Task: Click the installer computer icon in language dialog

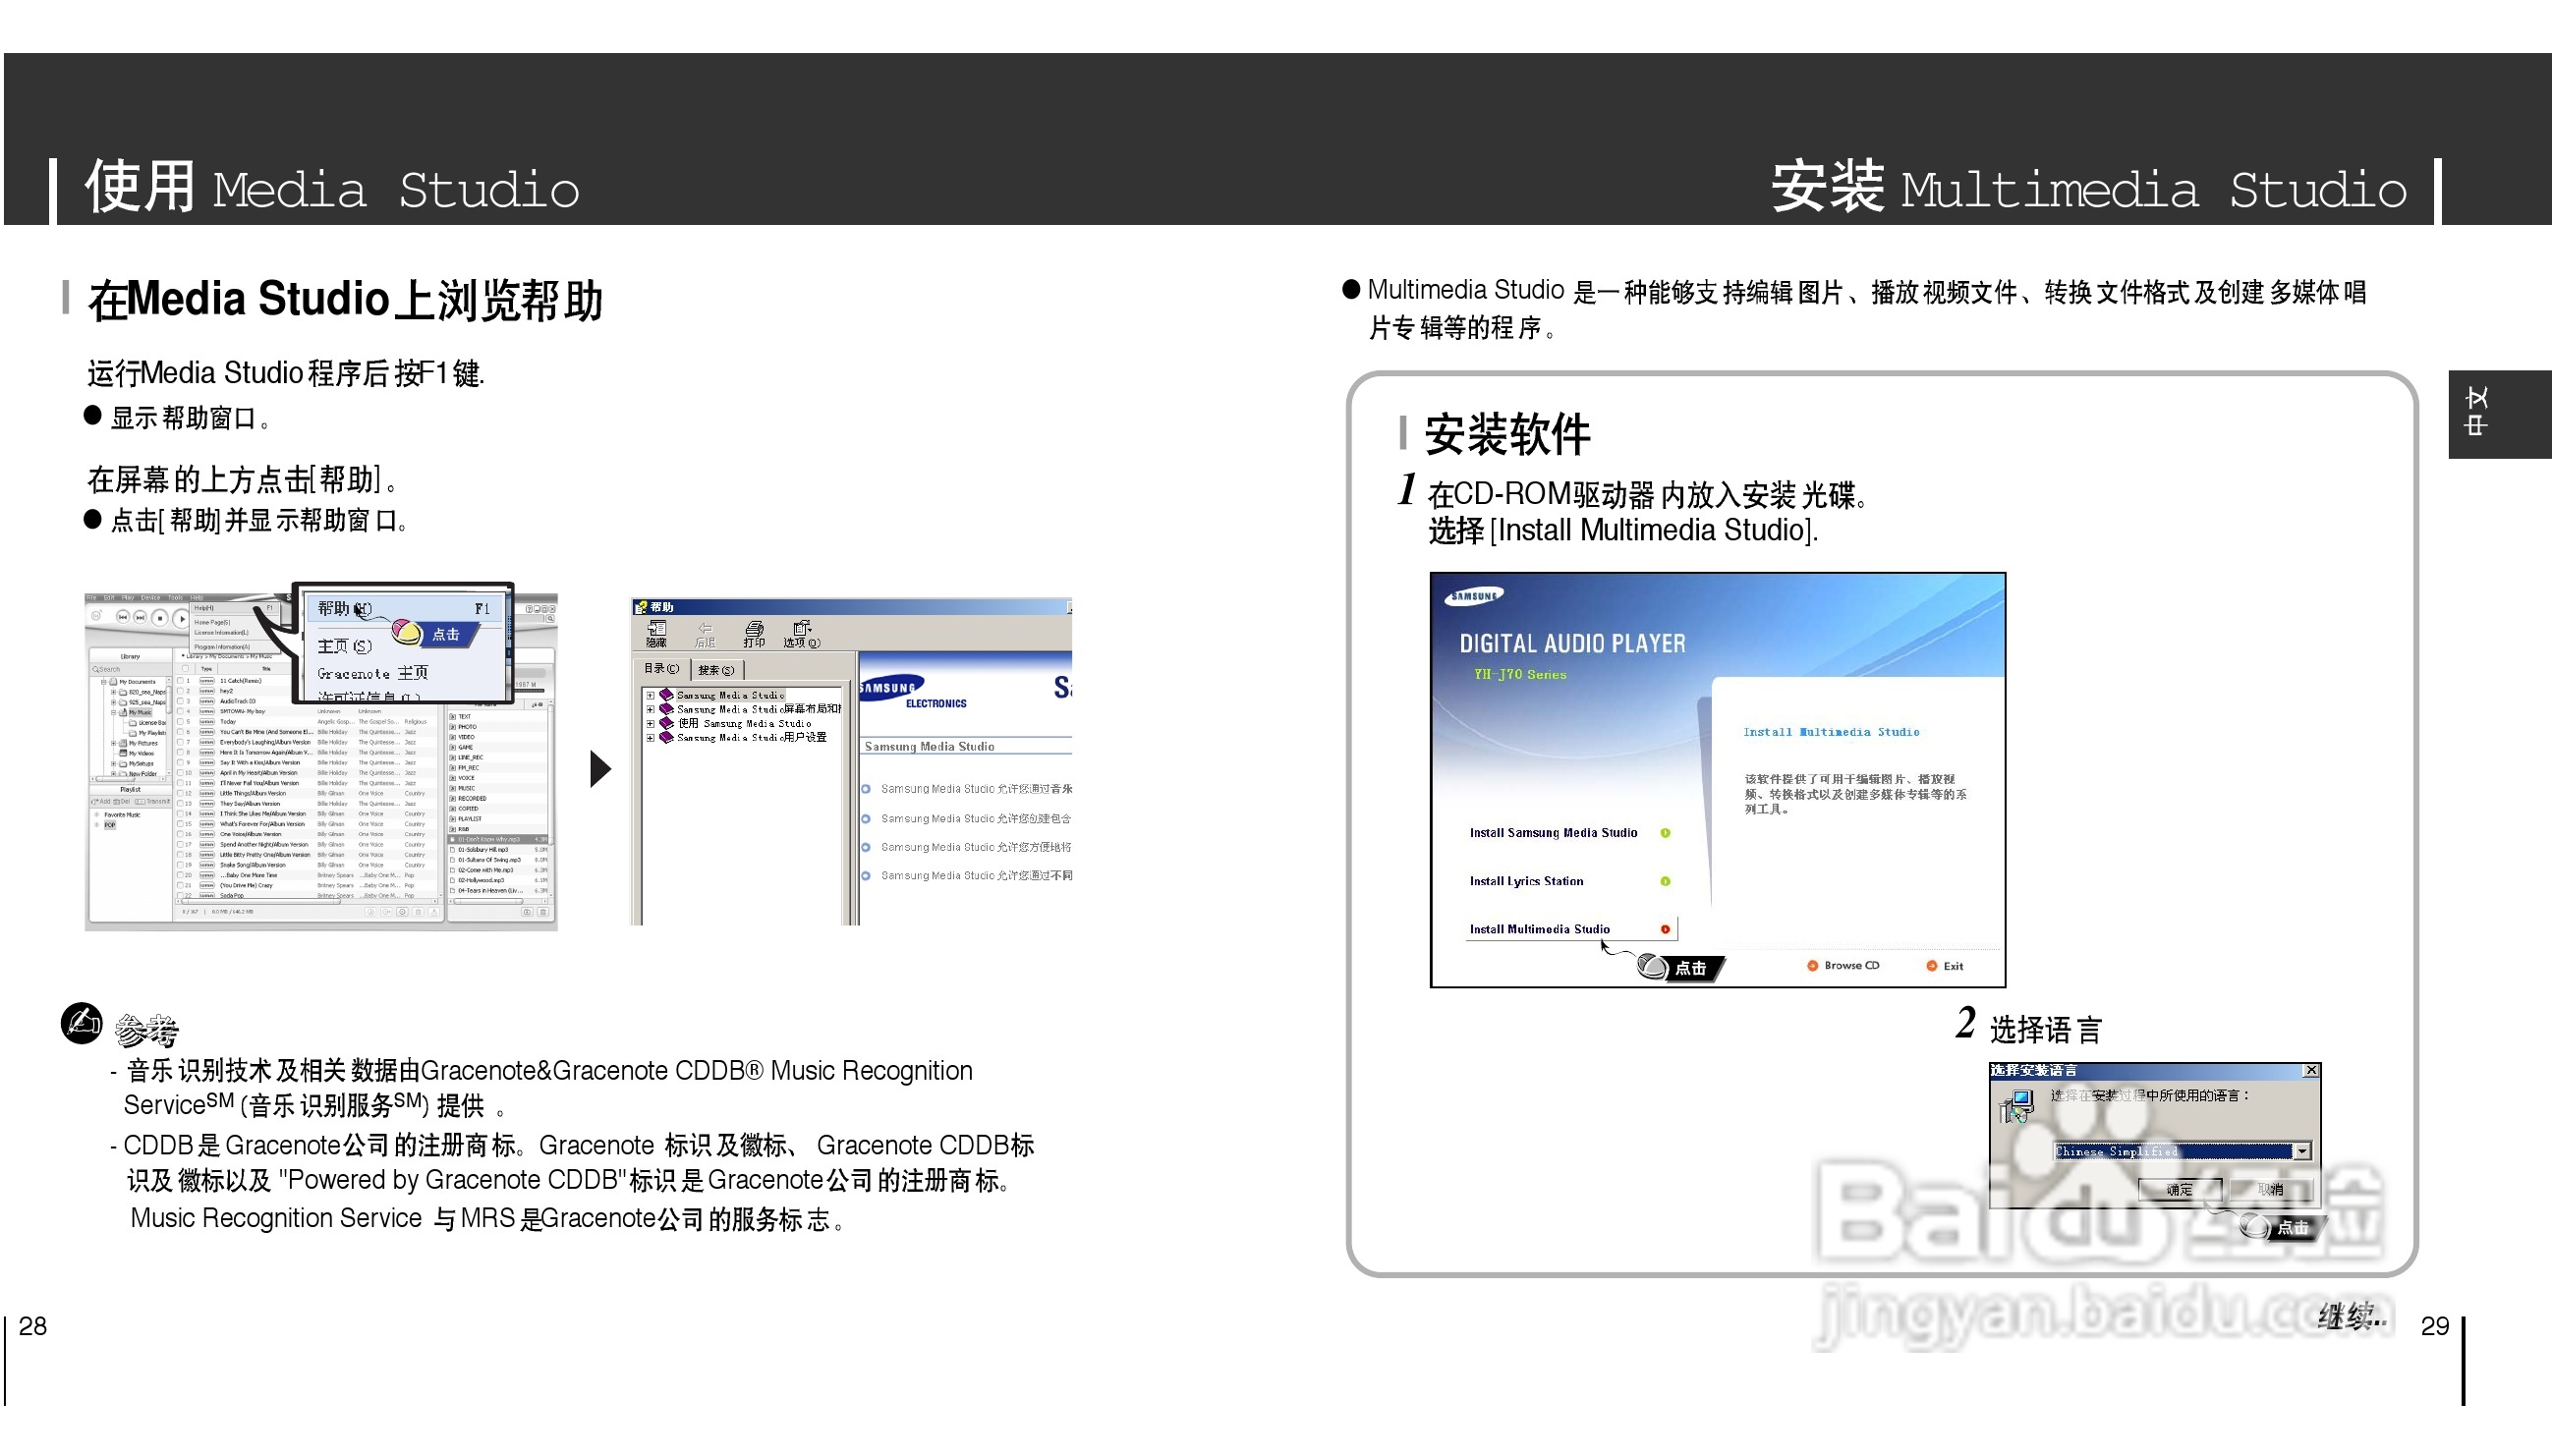Action: (2016, 1106)
